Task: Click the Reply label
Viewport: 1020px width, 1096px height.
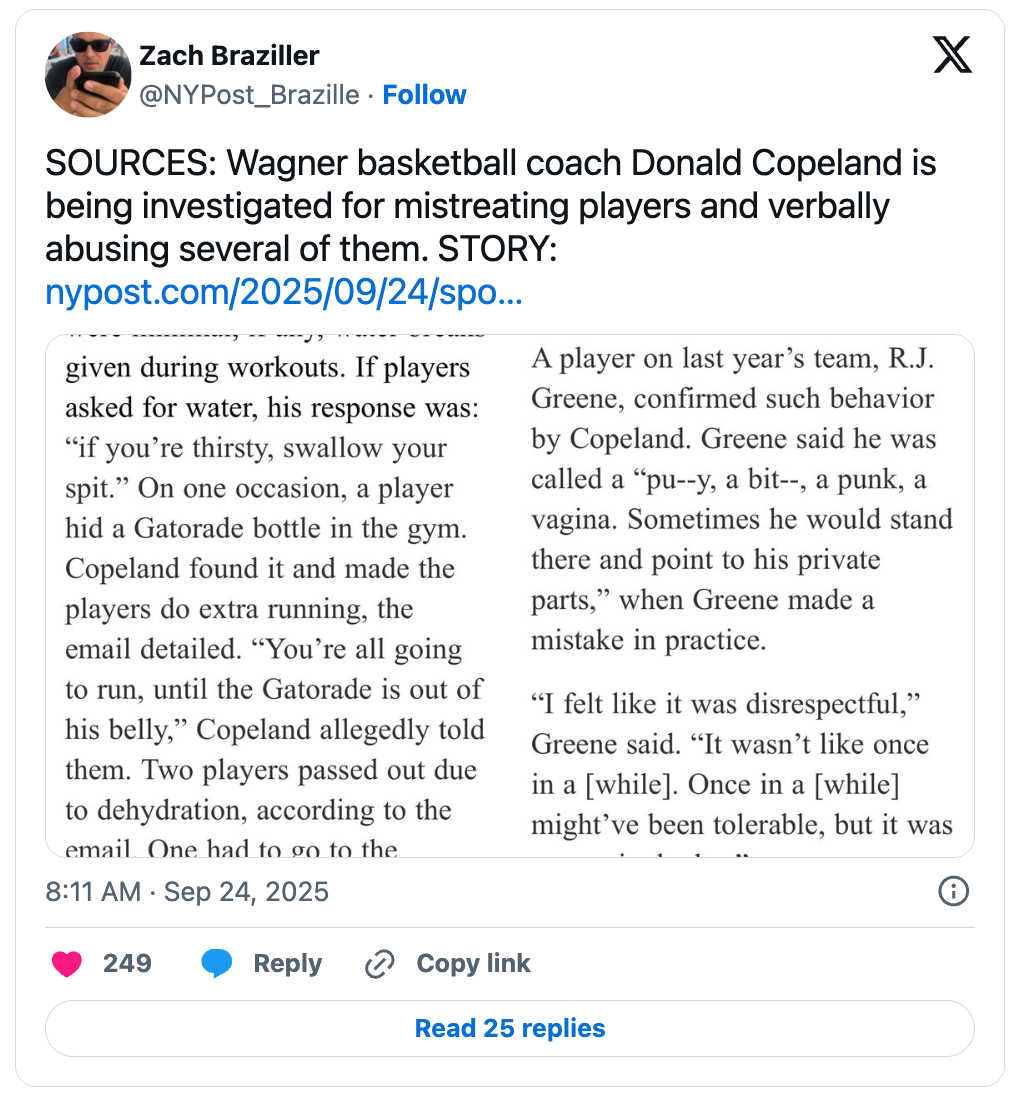Action: pos(287,963)
